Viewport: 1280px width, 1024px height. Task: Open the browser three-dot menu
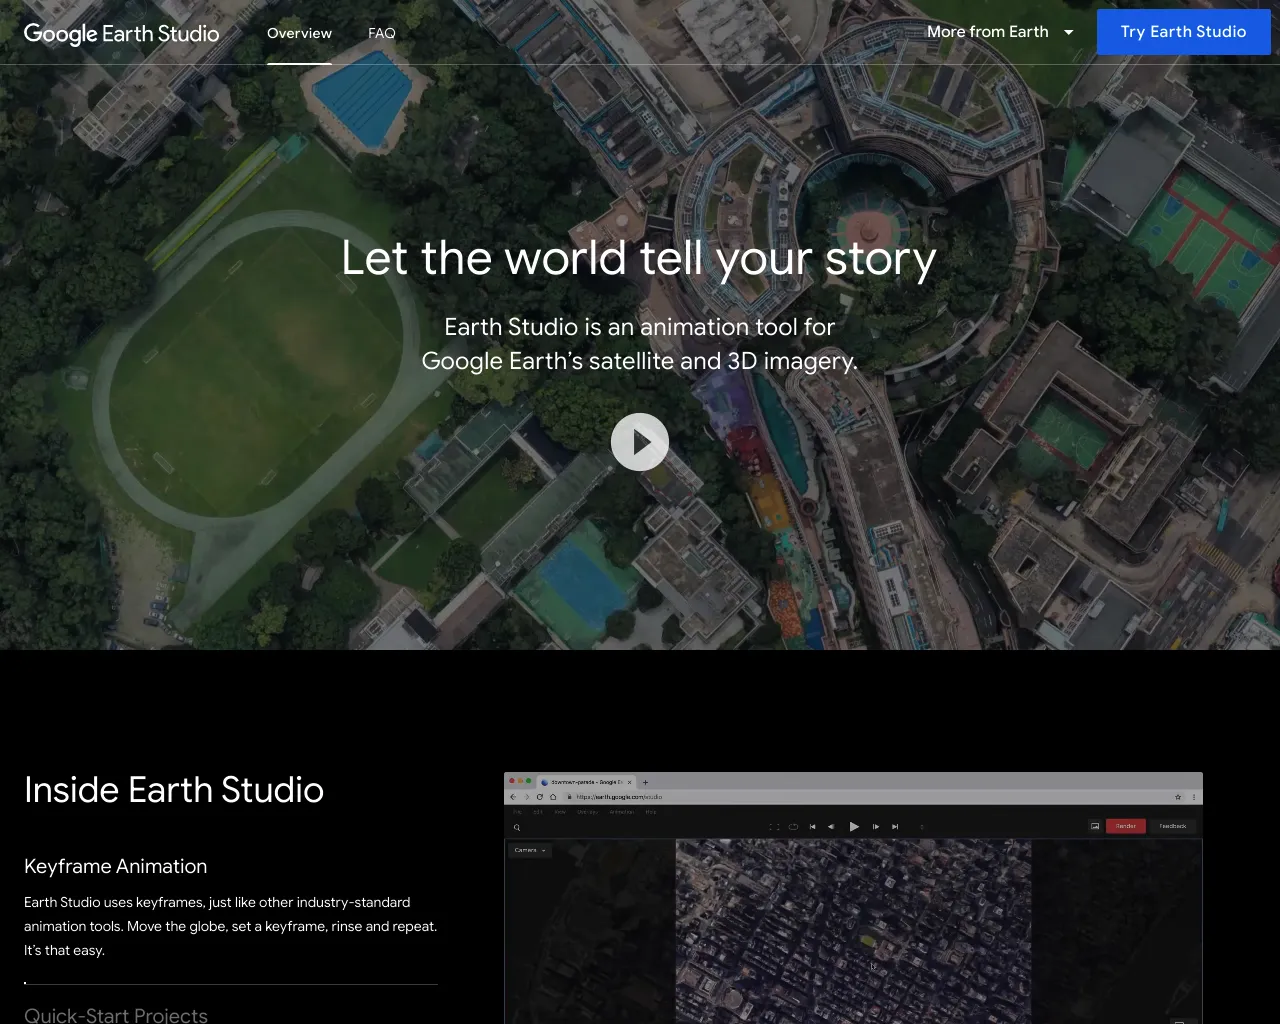[1194, 797]
